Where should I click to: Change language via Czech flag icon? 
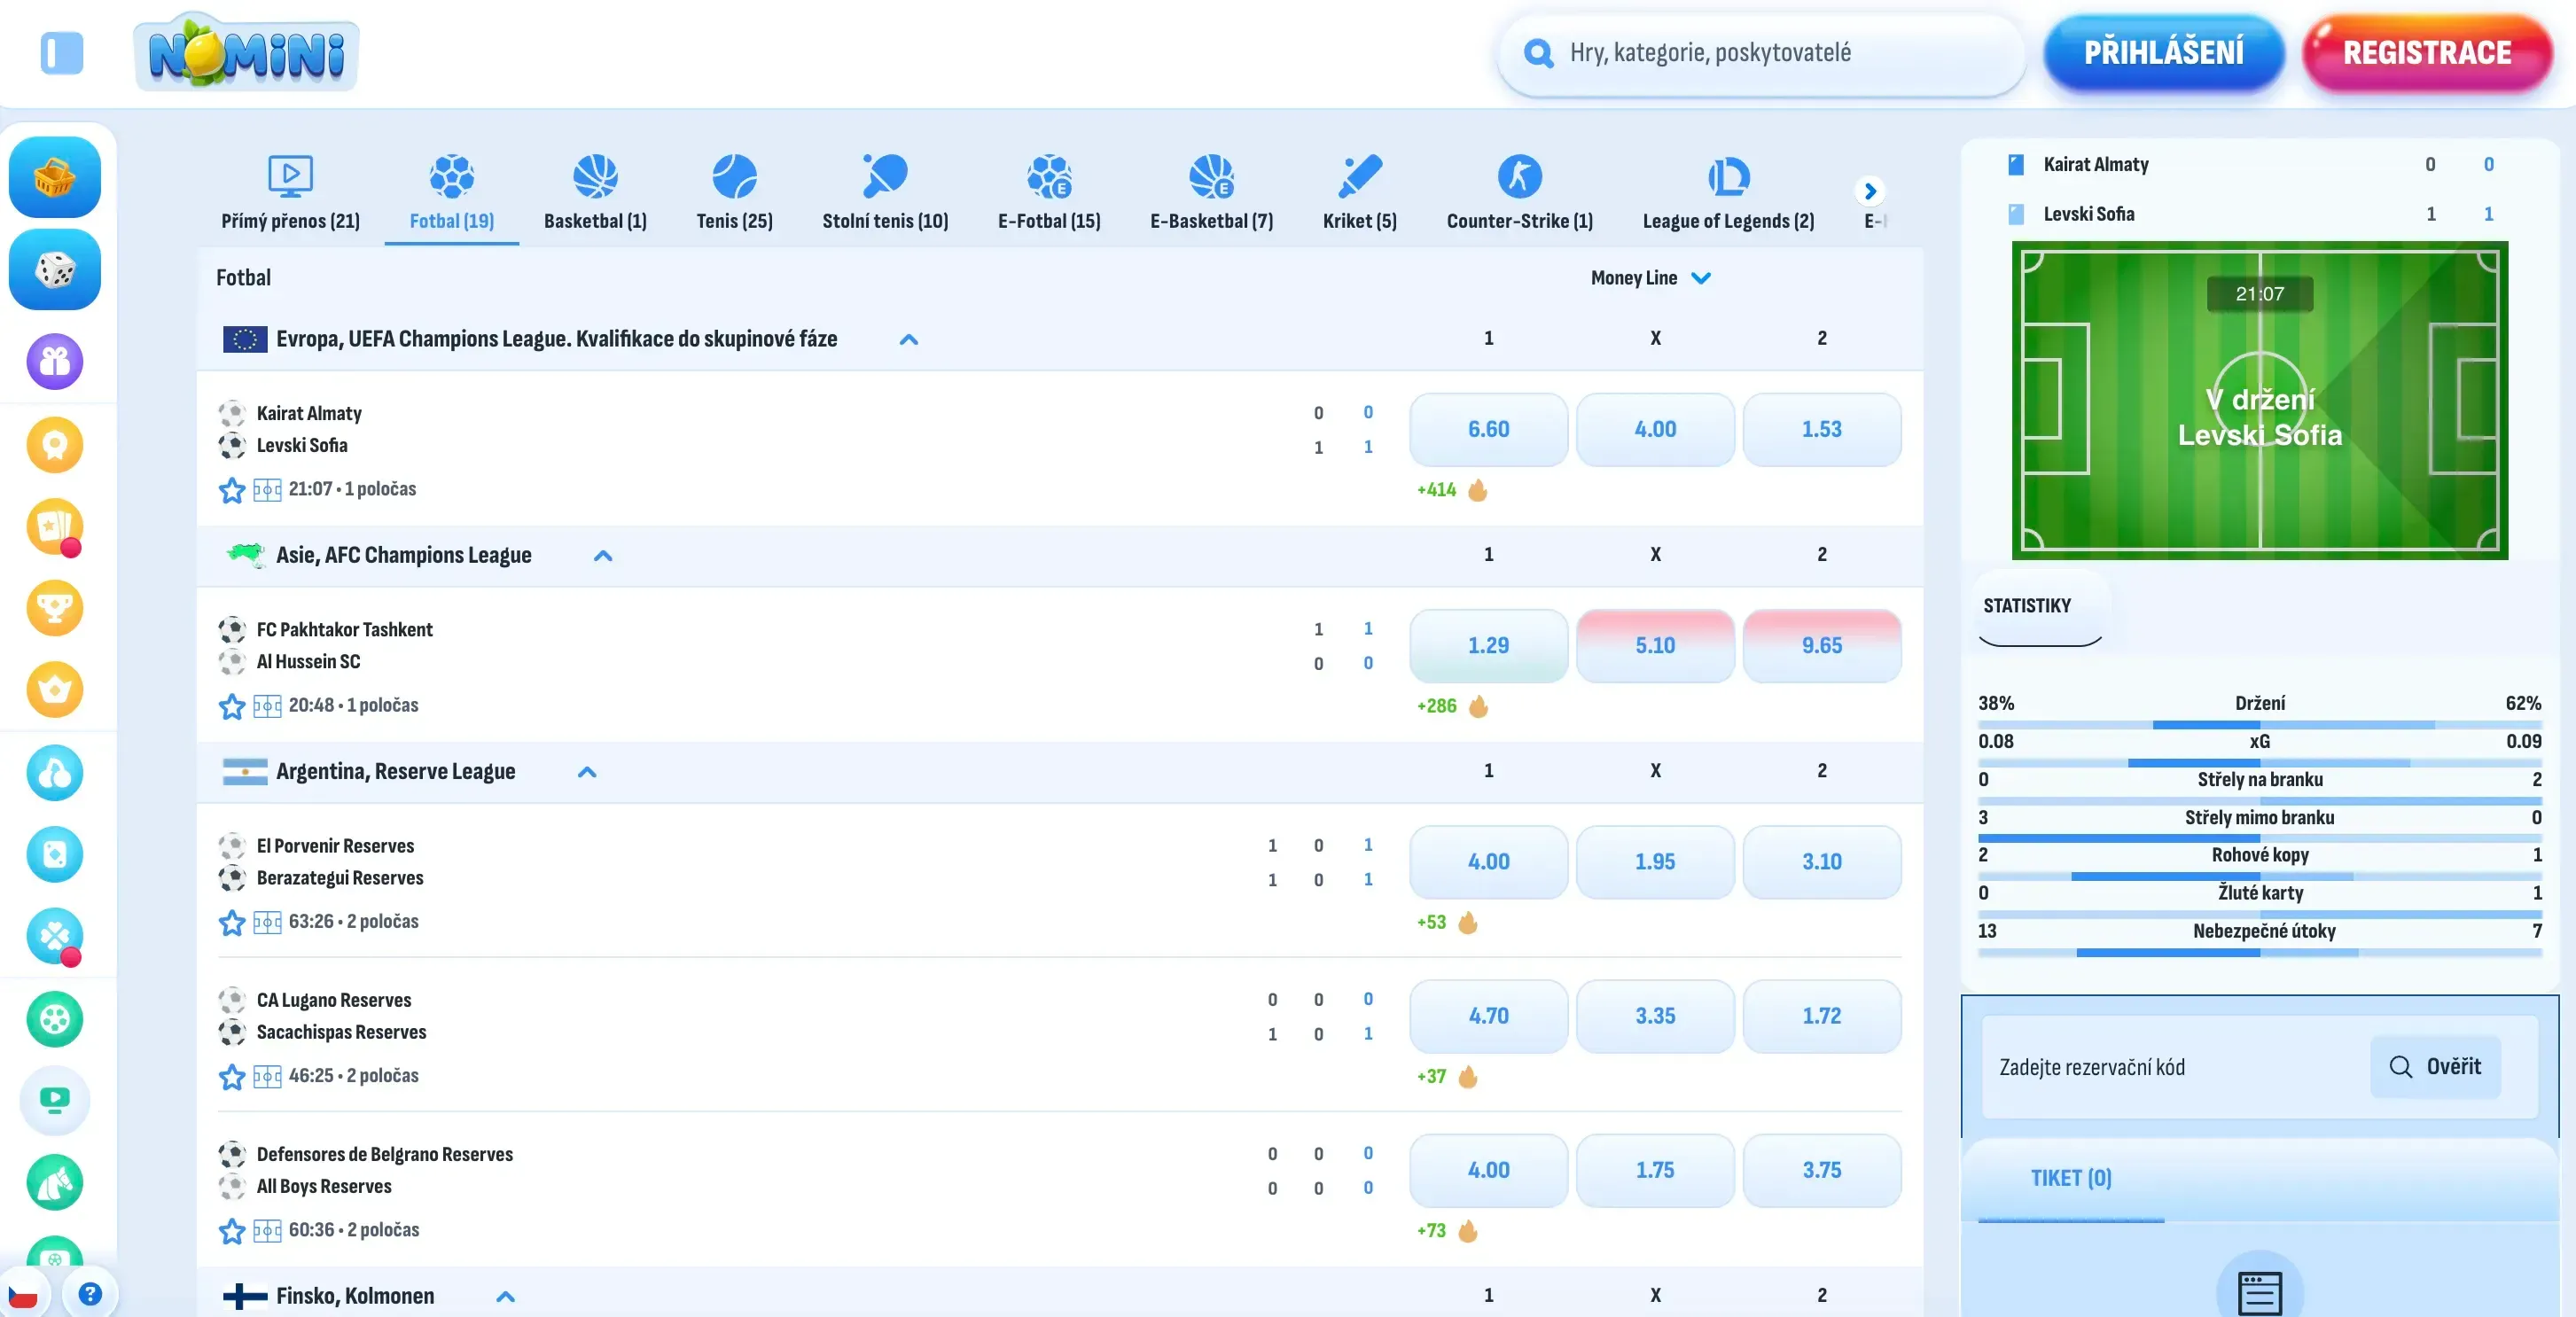pos(23,1294)
